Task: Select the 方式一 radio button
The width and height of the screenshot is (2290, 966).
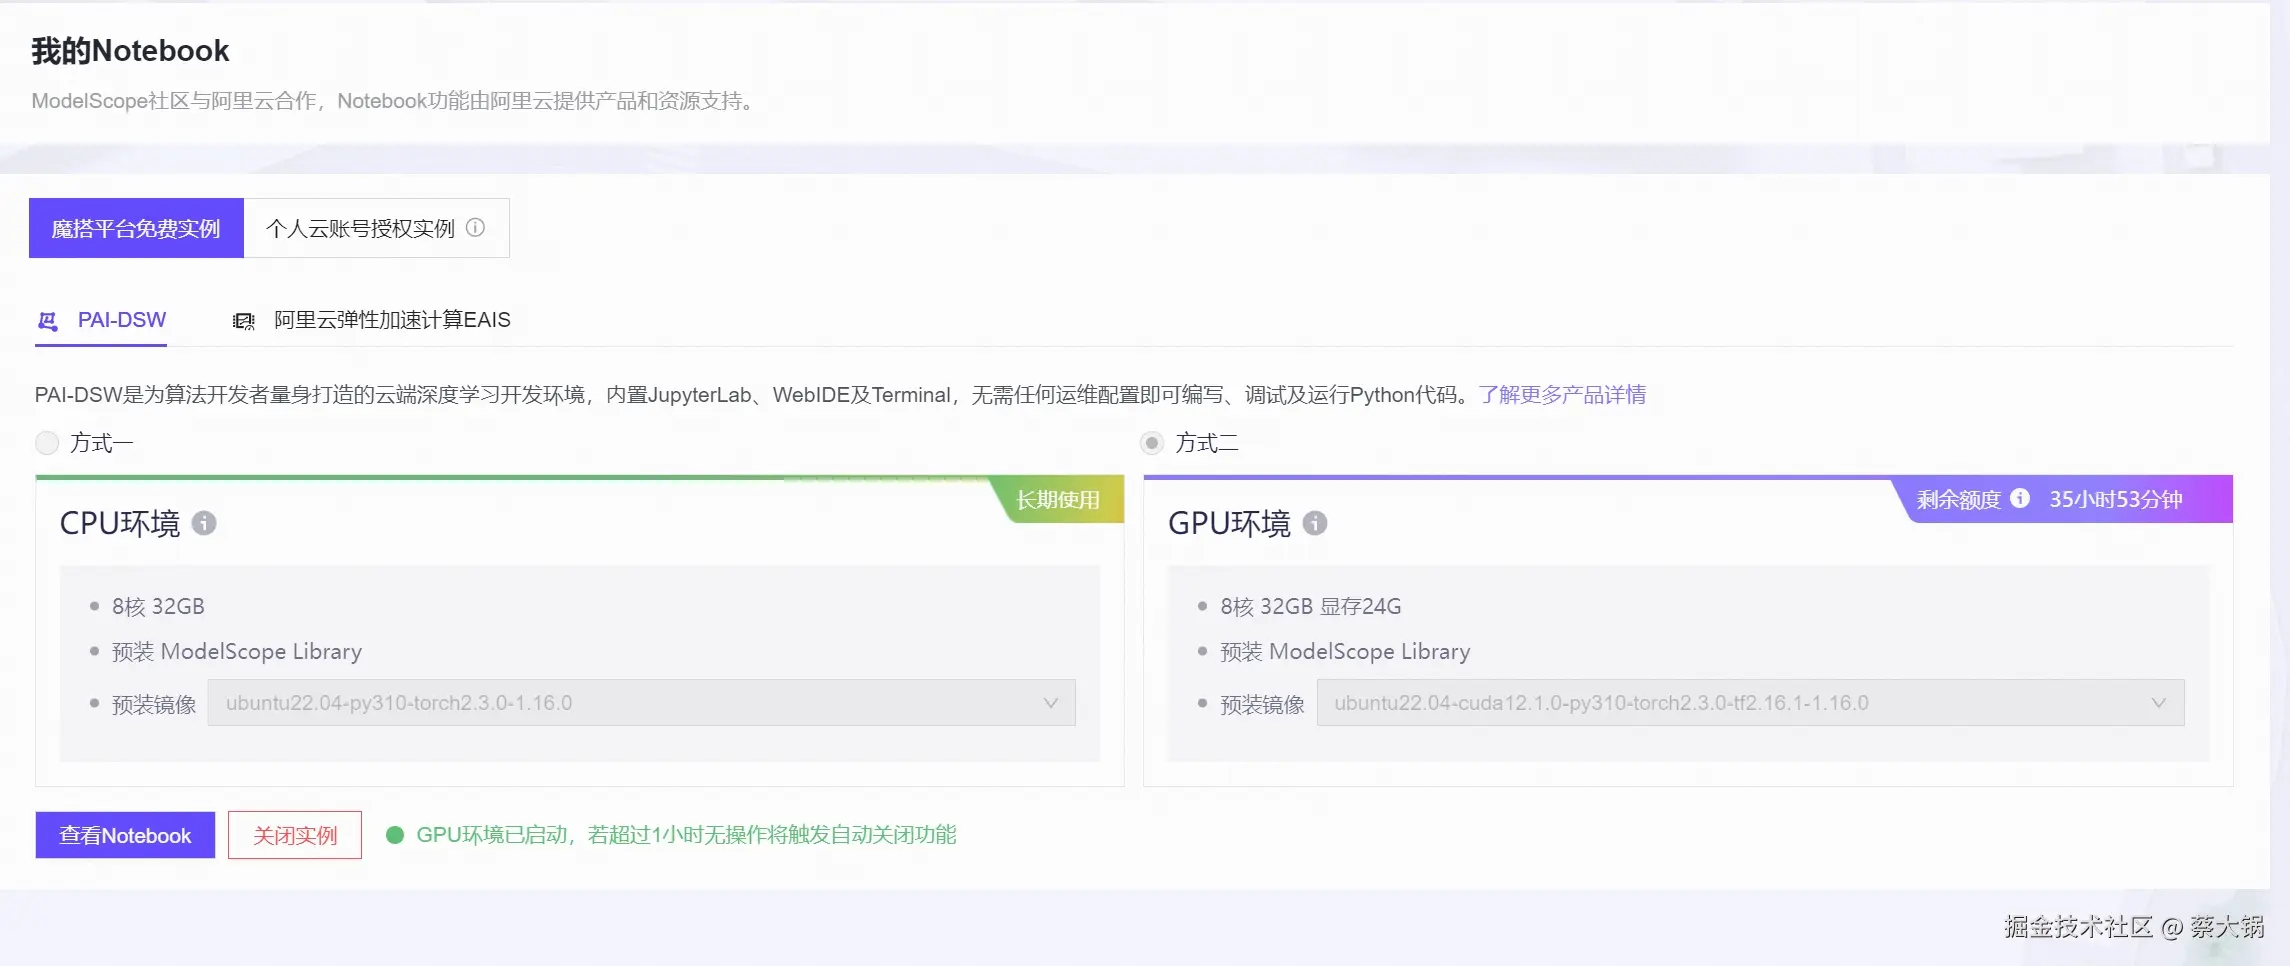Action: pos(46,442)
